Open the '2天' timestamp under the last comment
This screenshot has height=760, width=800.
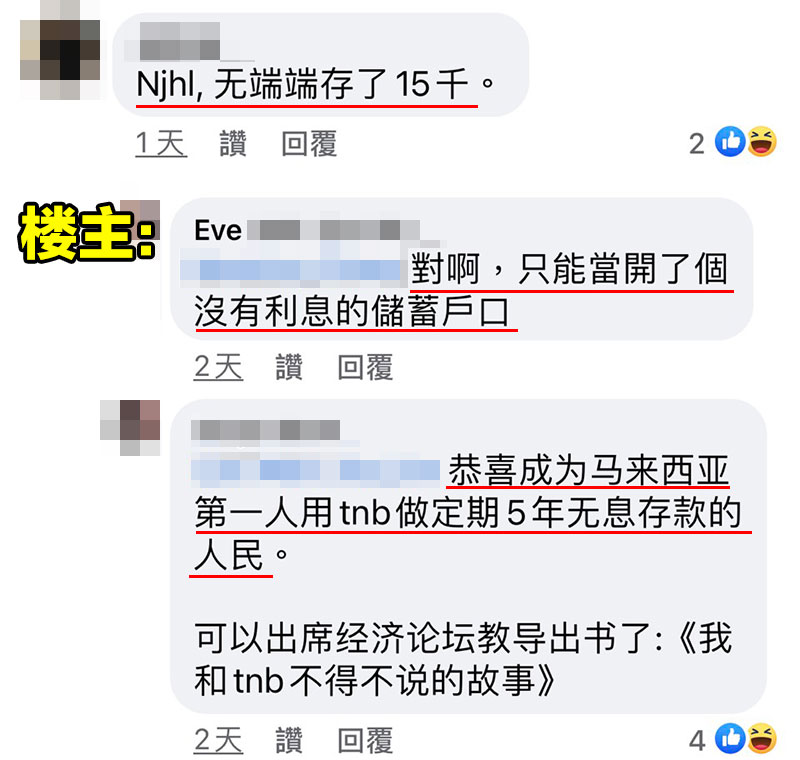coord(218,740)
